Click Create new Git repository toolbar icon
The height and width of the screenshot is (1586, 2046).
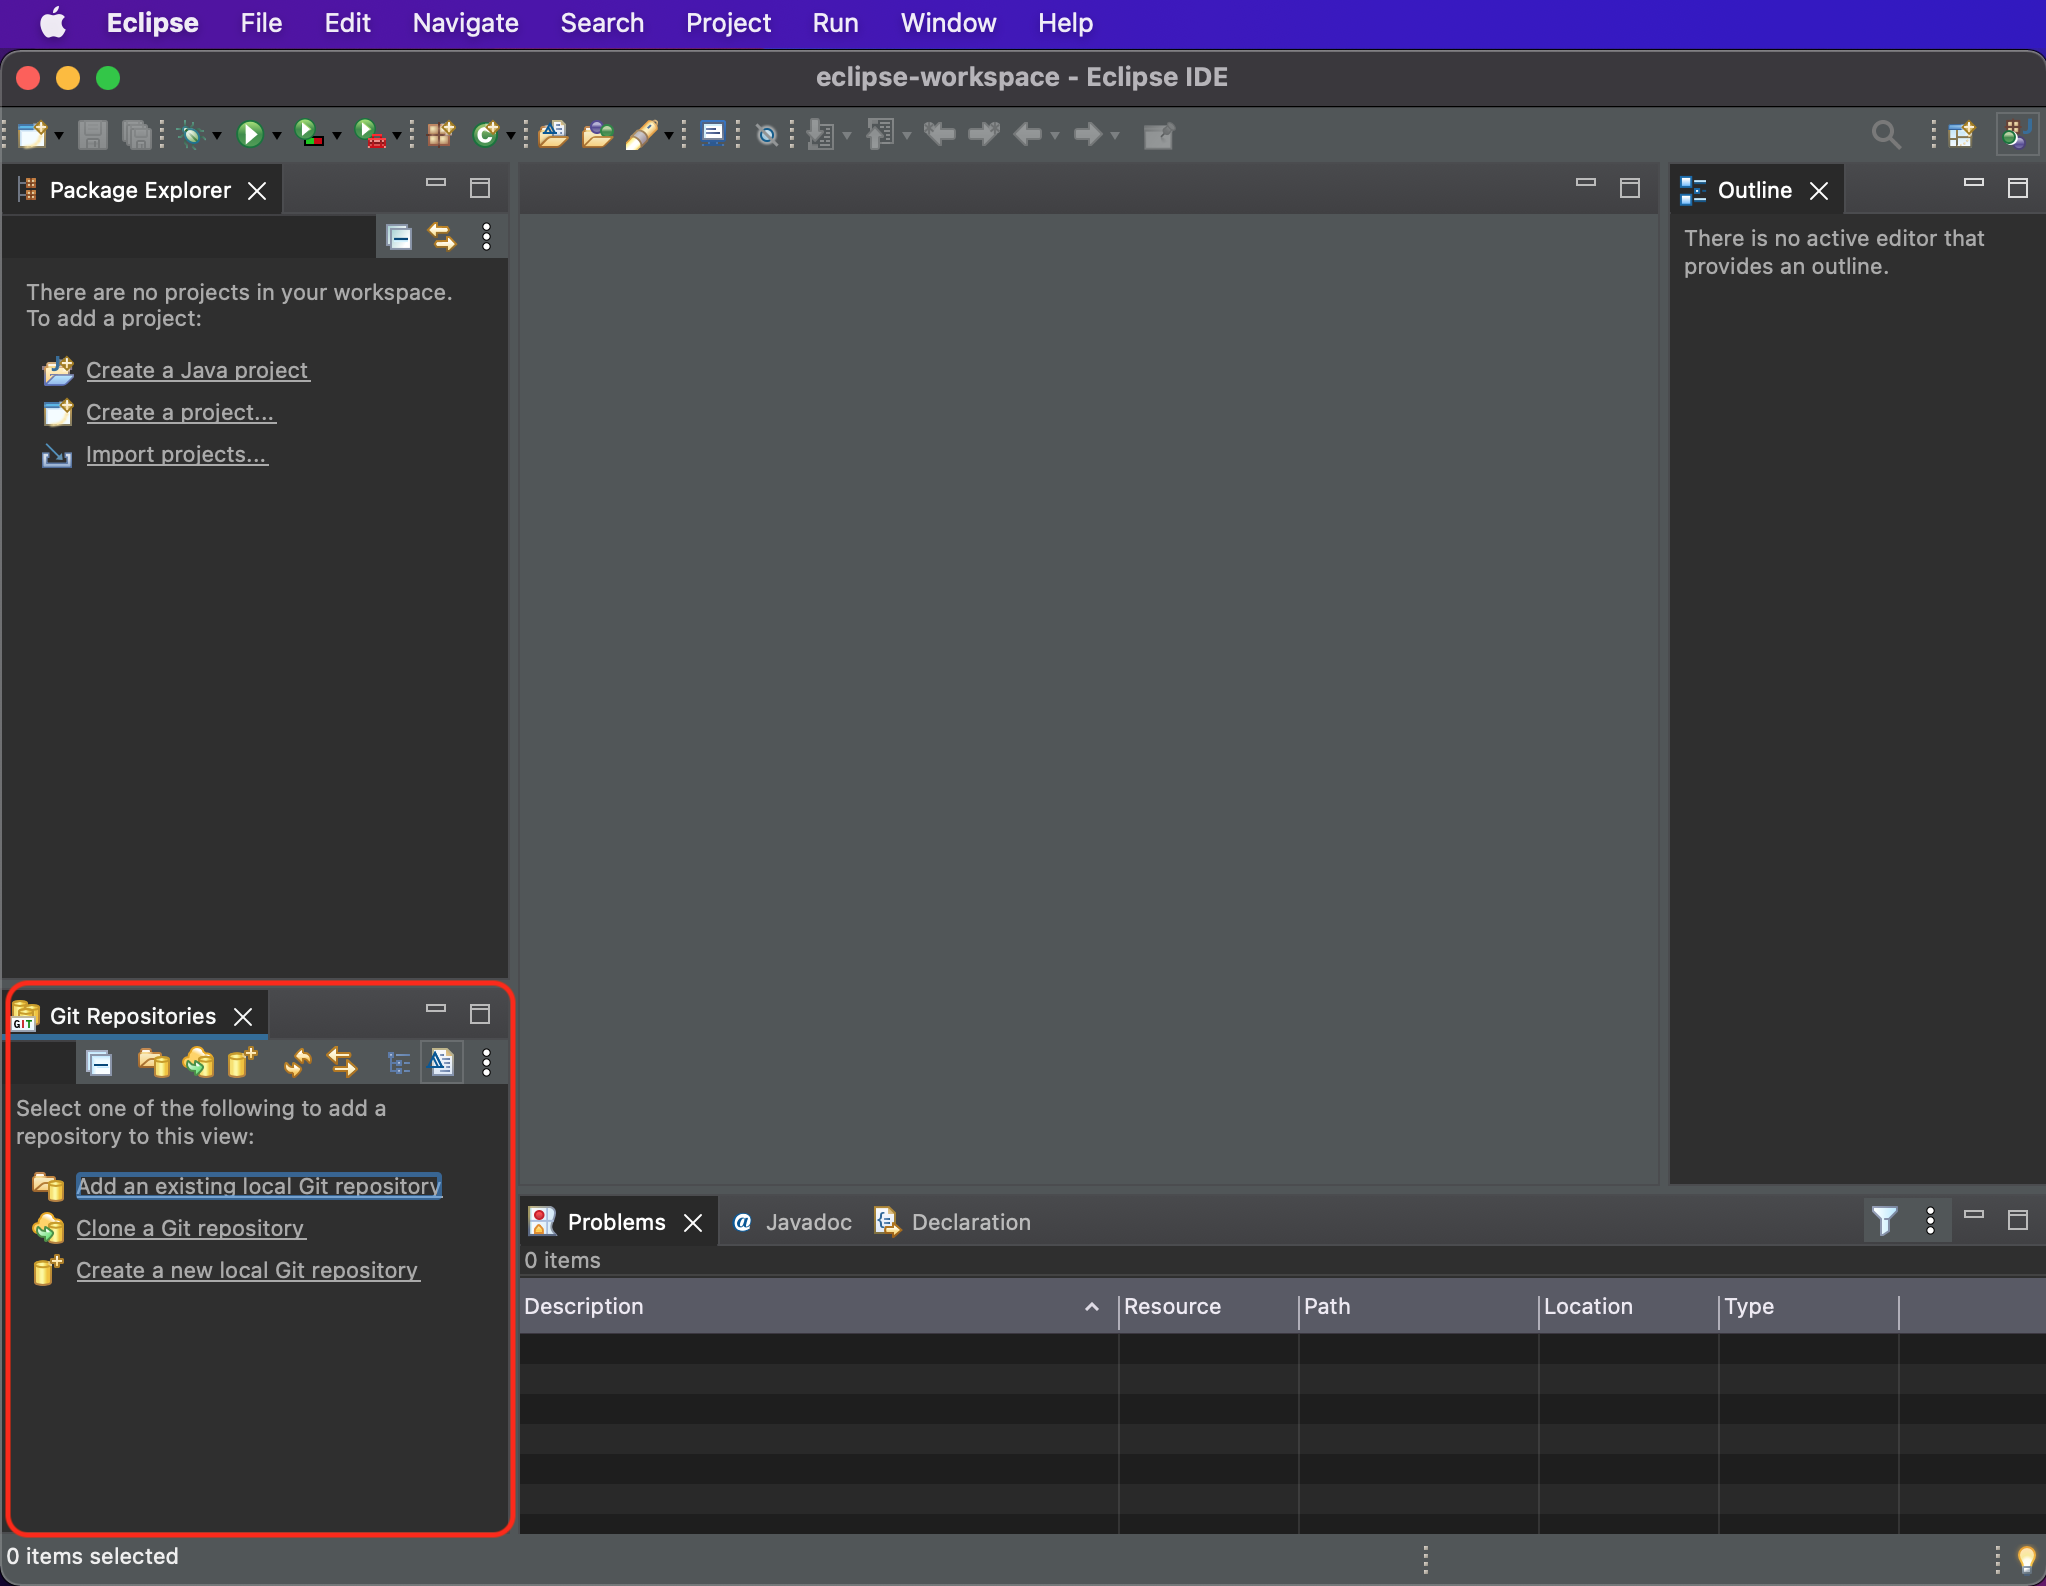[x=242, y=1062]
